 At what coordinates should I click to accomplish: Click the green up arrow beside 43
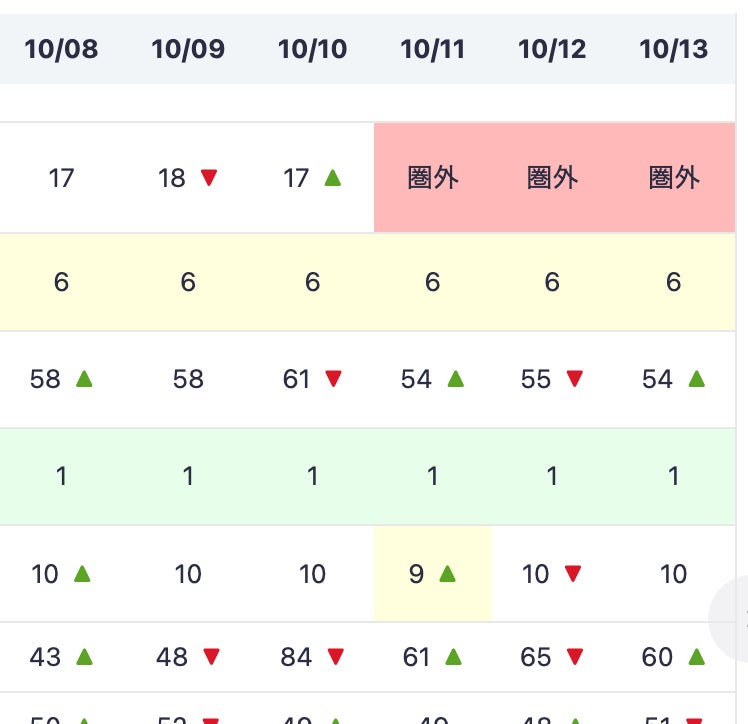pyautogui.click(x=84, y=657)
